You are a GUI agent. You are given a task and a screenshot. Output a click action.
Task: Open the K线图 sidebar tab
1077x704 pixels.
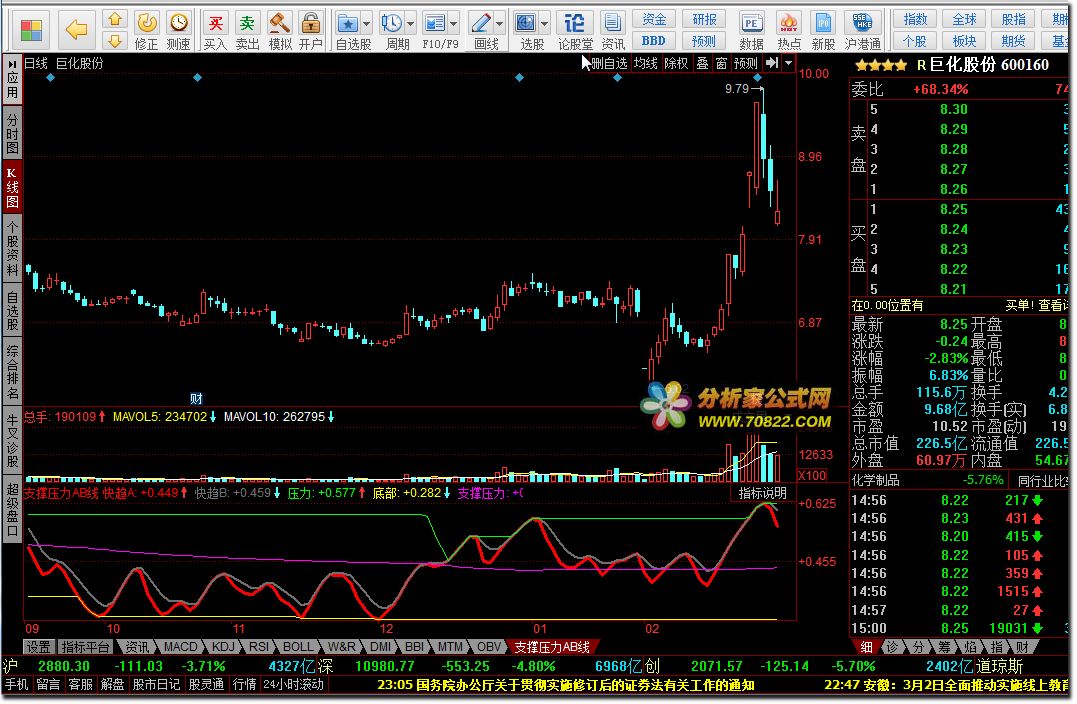(12, 188)
